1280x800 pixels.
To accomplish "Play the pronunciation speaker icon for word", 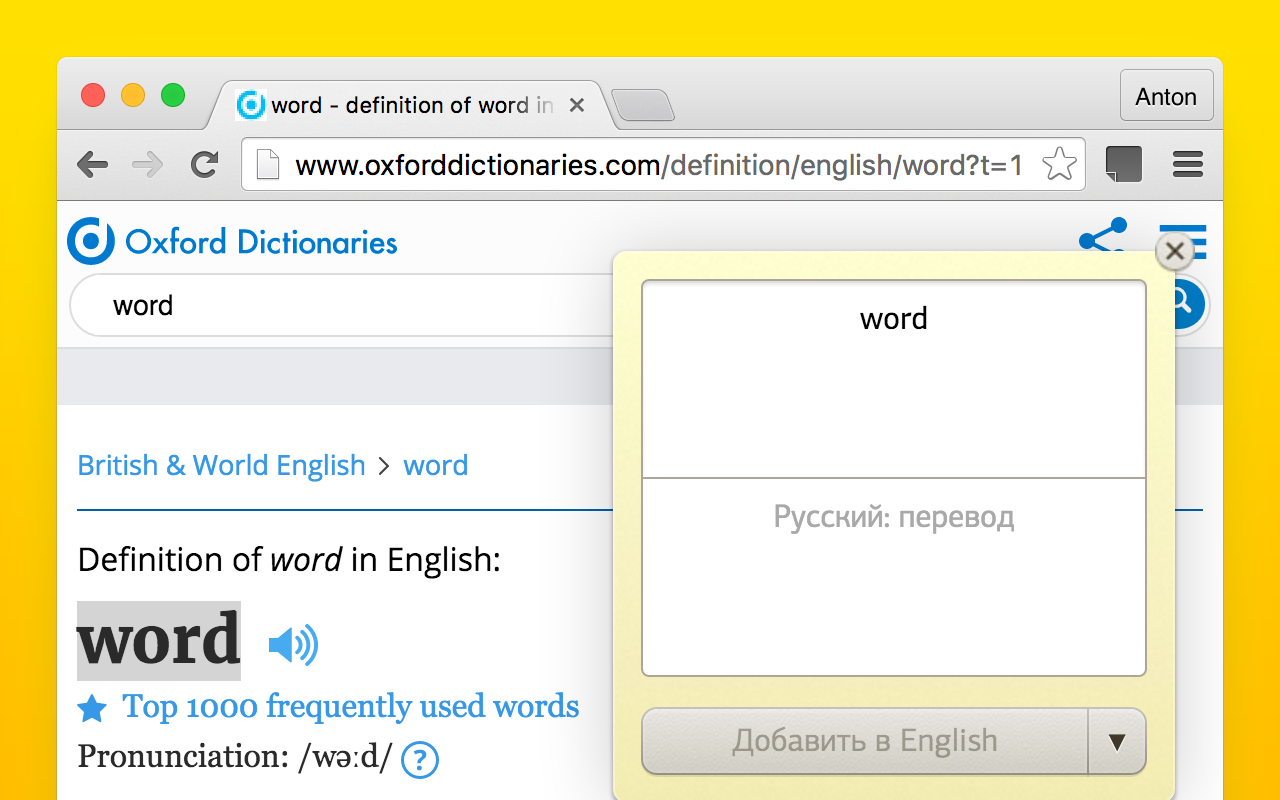I will [293, 644].
